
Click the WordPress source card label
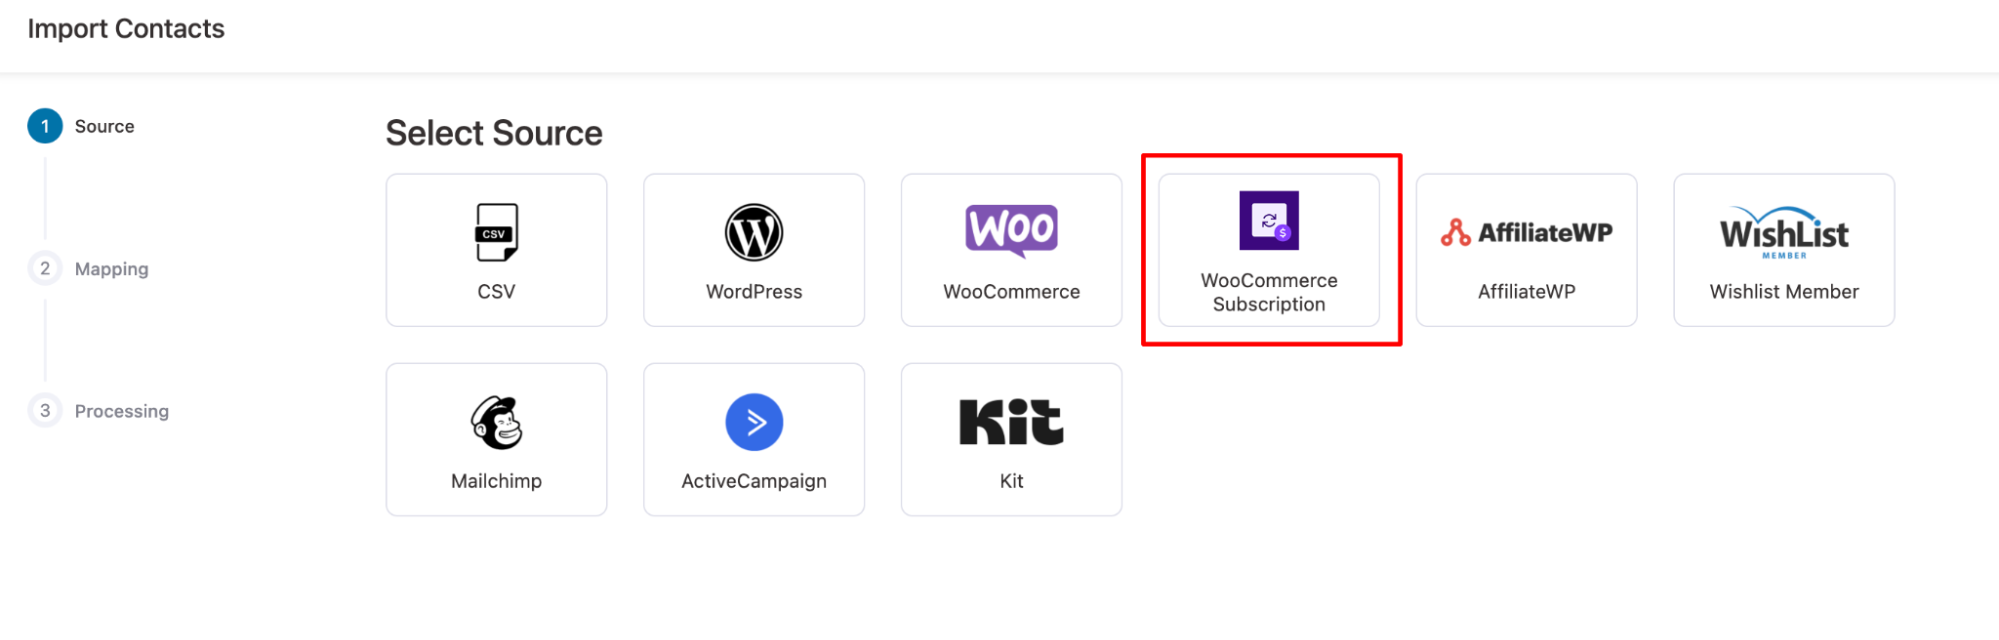753,291
